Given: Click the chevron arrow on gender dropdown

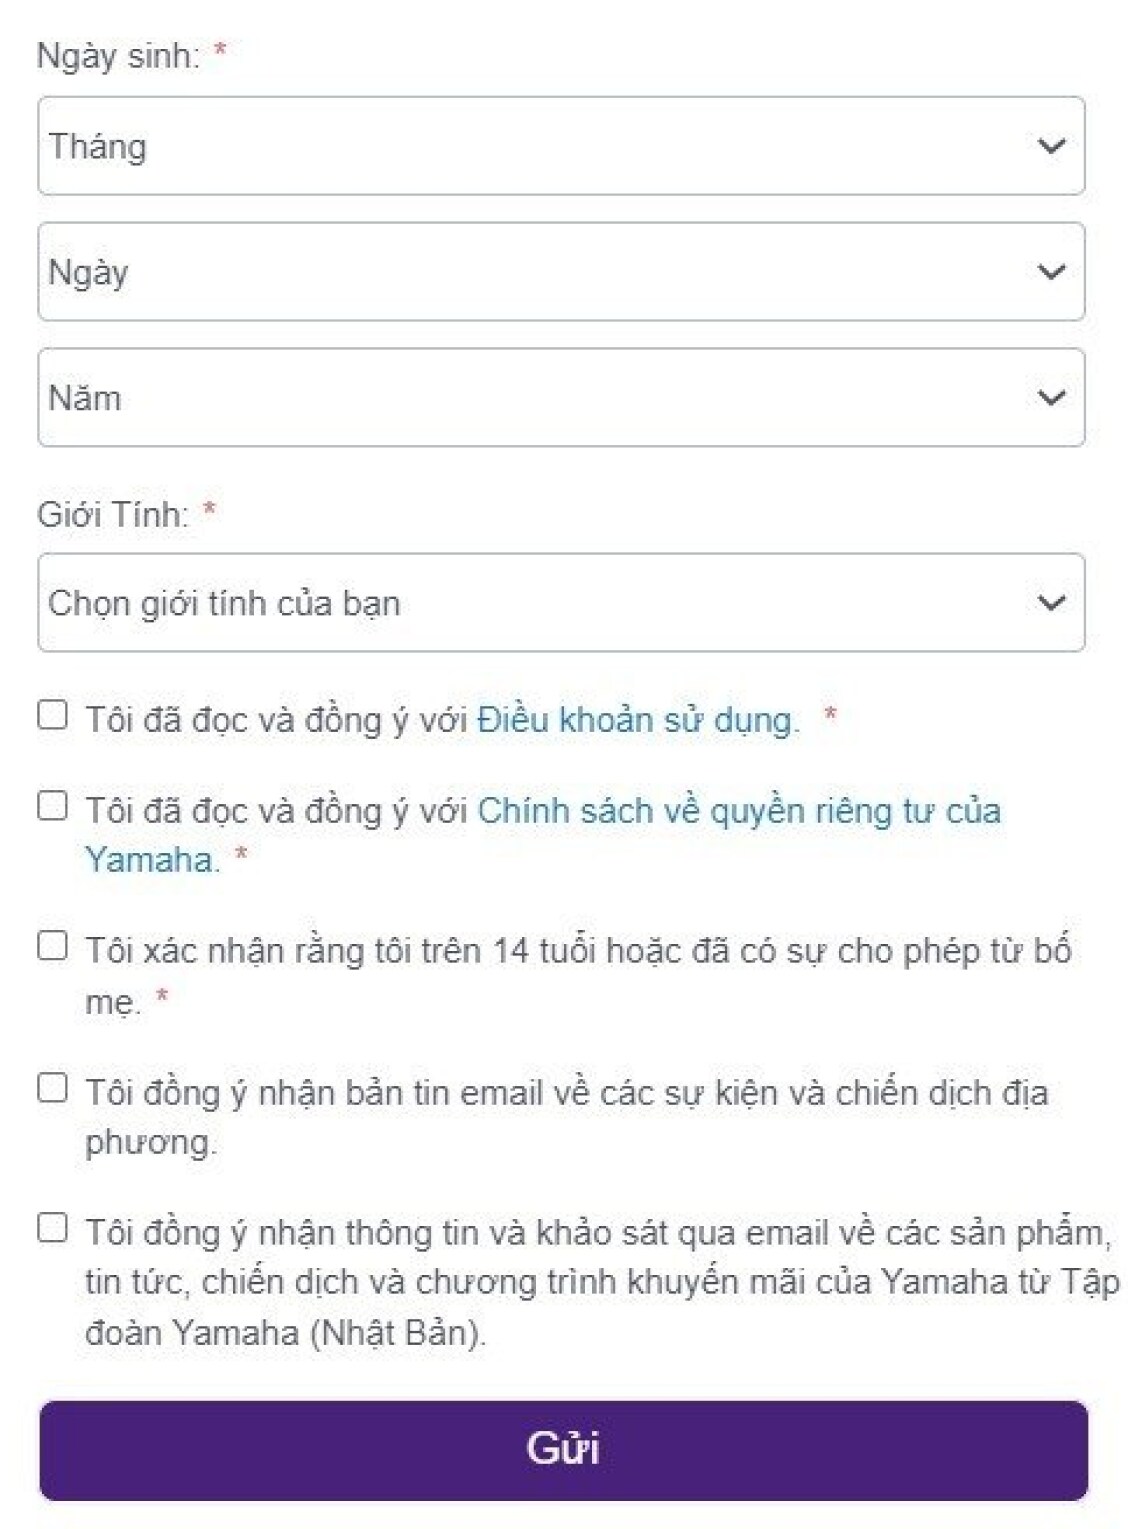Looking at the screenshot, I should click(1051, 603).
